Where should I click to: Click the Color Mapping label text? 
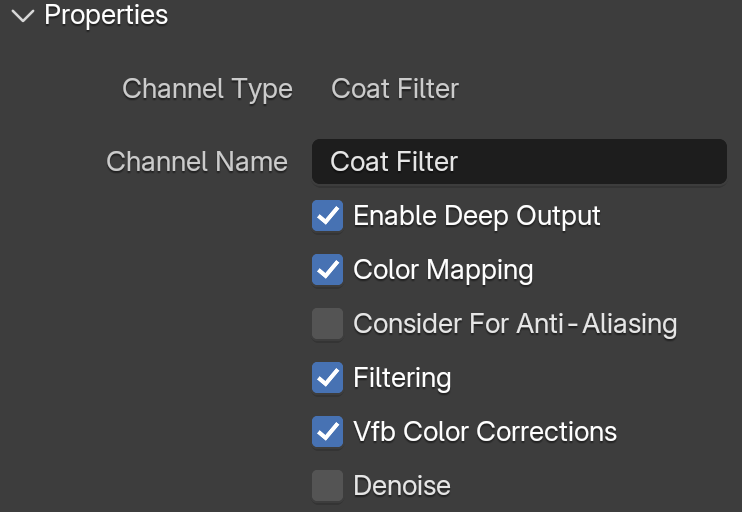(x=443, y=271)
